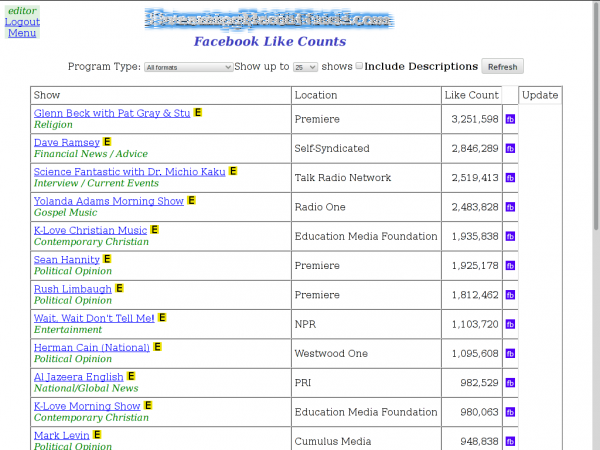Select the 1,103,720 like count cell
The image size is (600, 450).
coord(471,324)
